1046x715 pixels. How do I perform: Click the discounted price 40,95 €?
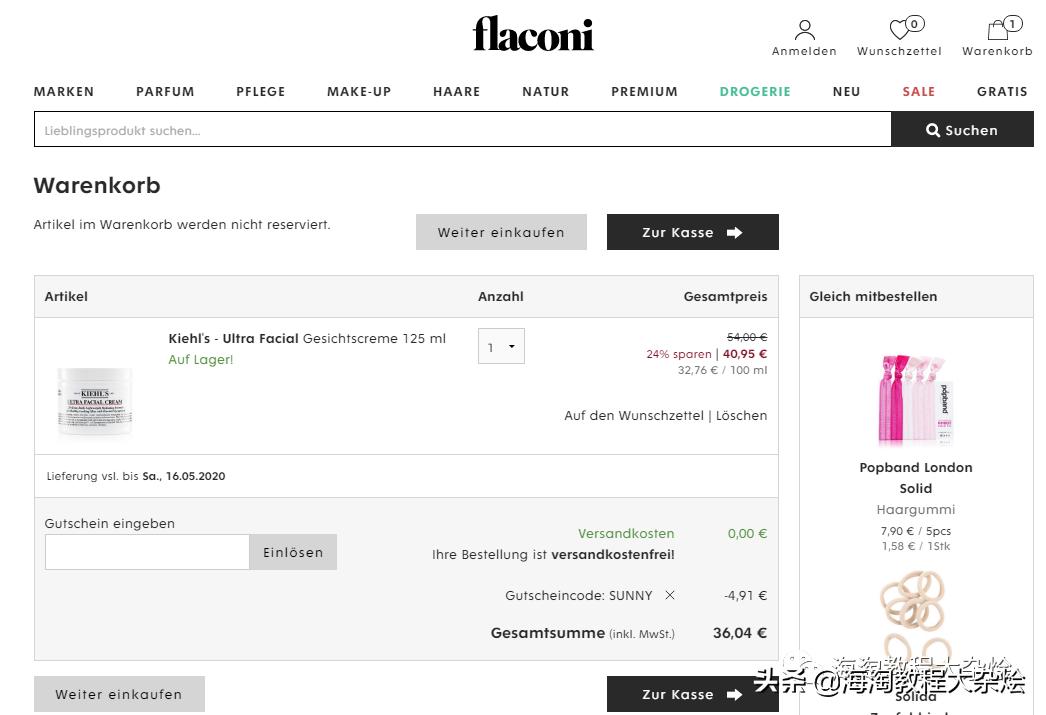coord(744,354)
